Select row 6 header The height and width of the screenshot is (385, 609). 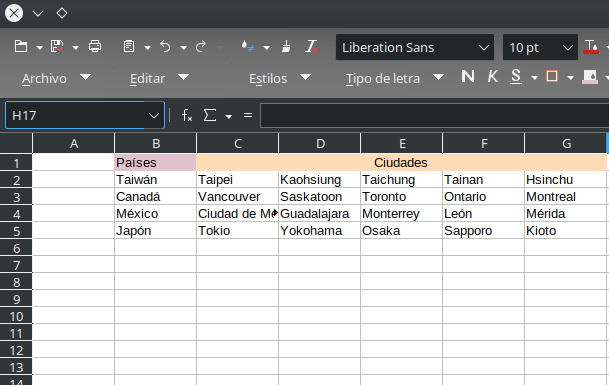[x=16, y=248]
